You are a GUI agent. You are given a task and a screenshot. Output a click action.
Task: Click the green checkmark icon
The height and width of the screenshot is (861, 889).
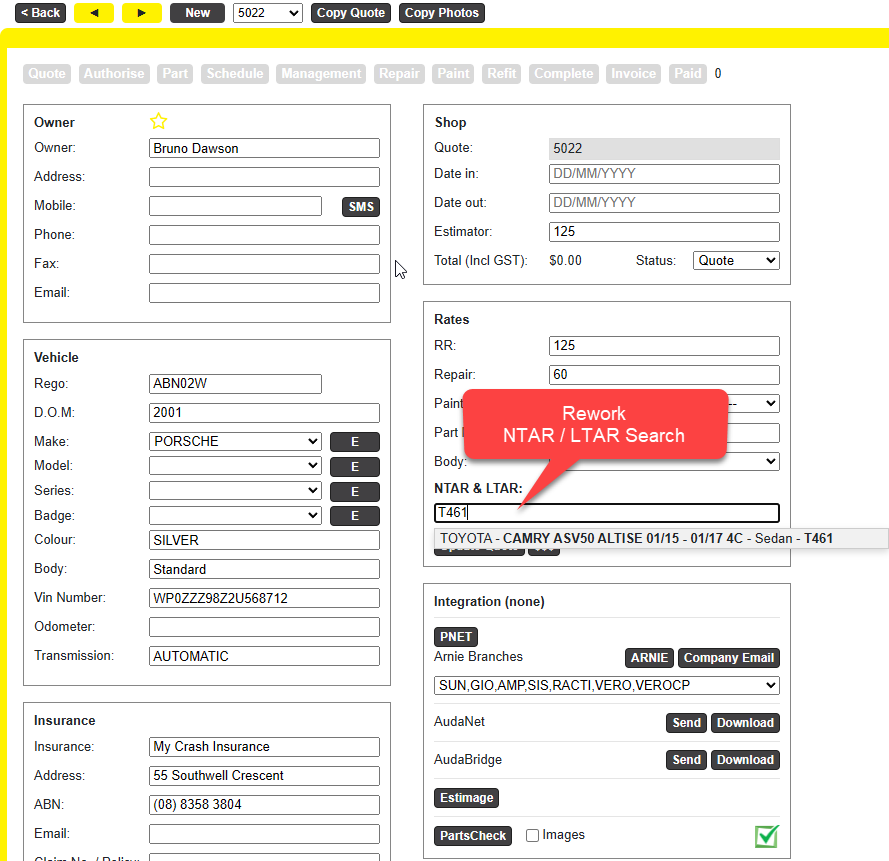[767, 836]
